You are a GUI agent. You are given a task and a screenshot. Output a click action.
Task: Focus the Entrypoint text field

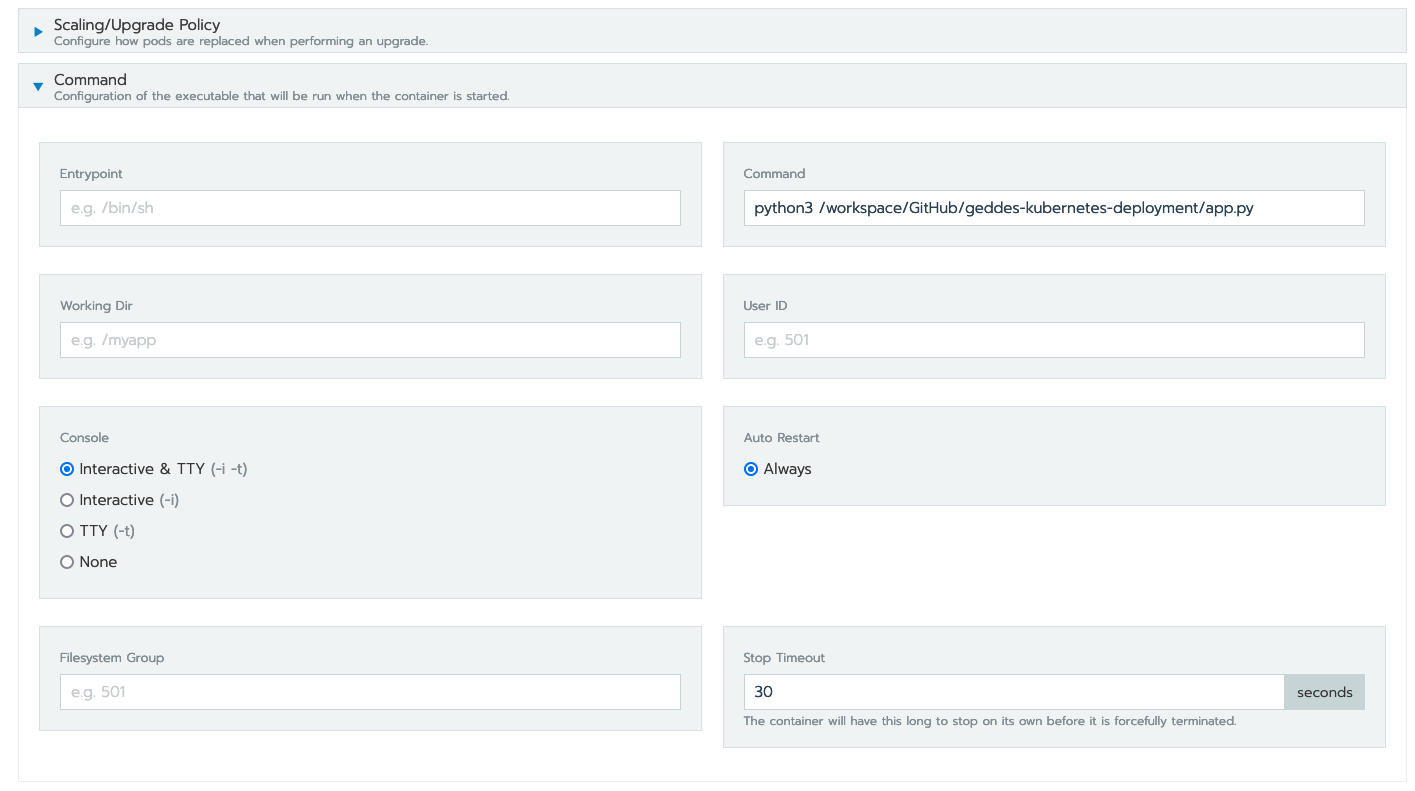370,208
